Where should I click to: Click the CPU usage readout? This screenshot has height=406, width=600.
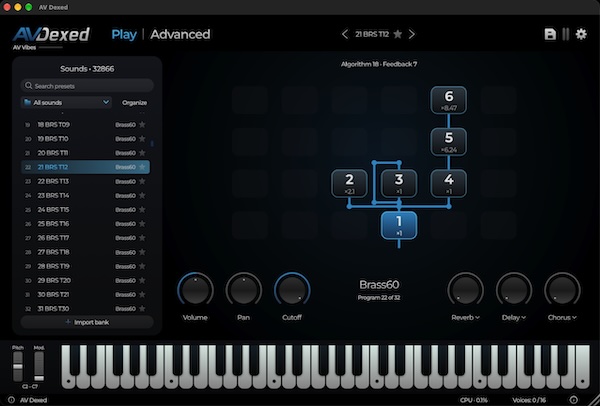474,400
